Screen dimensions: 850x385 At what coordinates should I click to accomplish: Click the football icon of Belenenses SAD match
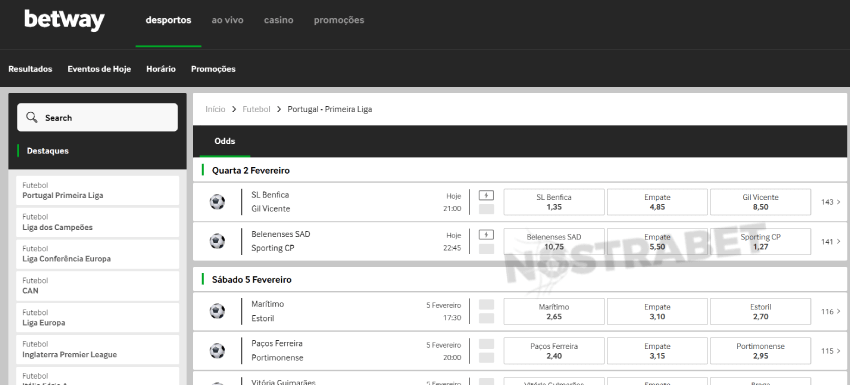coord(217,241)
